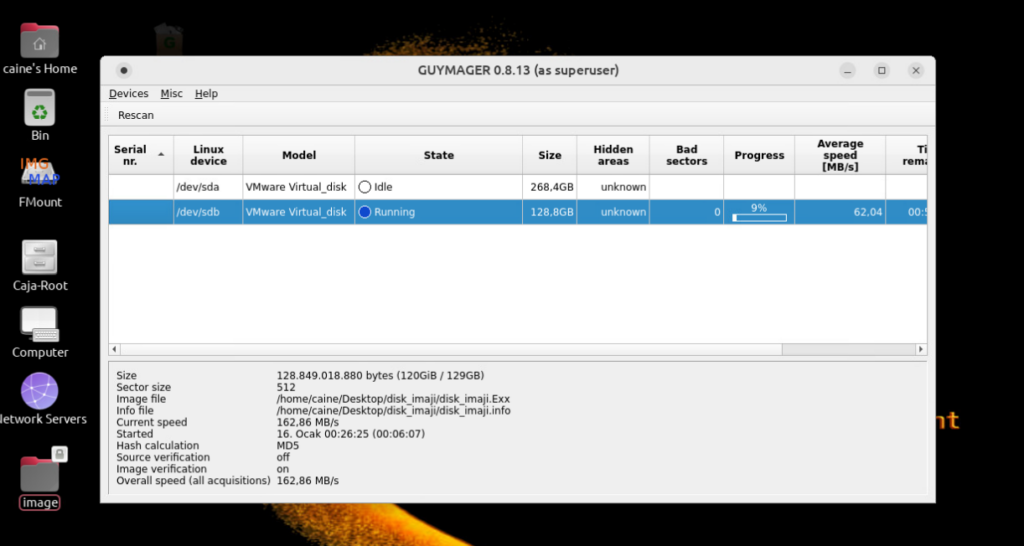Click the unknown hidden areas cell of /dev/sda

pos(613,187)
